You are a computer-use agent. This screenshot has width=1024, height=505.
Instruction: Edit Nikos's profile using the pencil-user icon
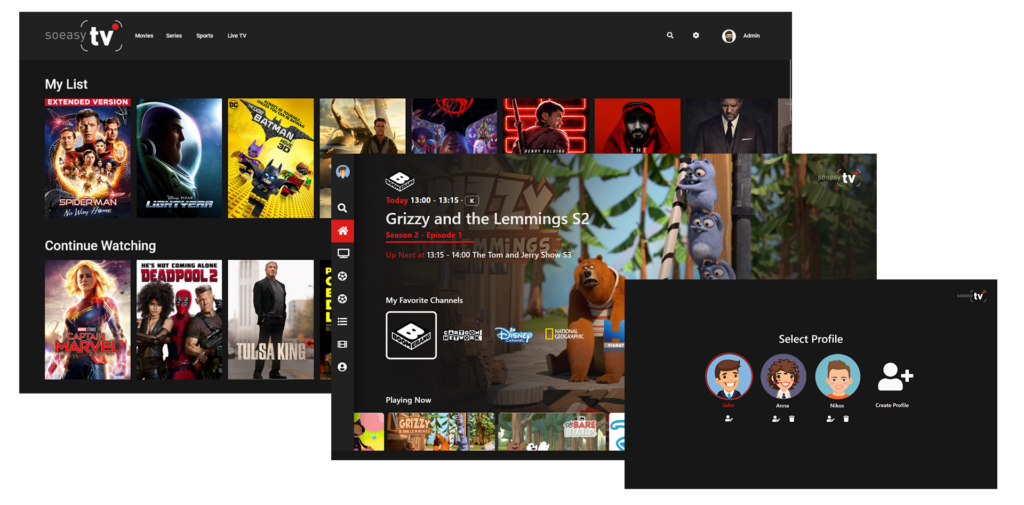coord(830,419)
